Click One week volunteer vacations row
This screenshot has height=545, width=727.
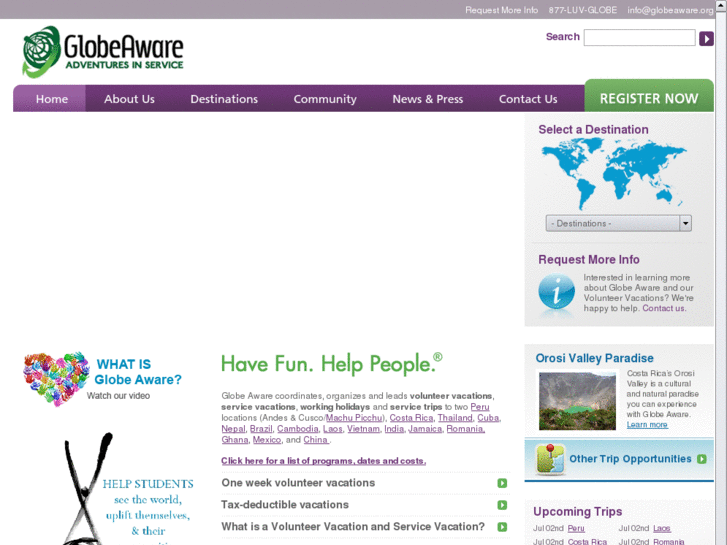coord(365,483)
